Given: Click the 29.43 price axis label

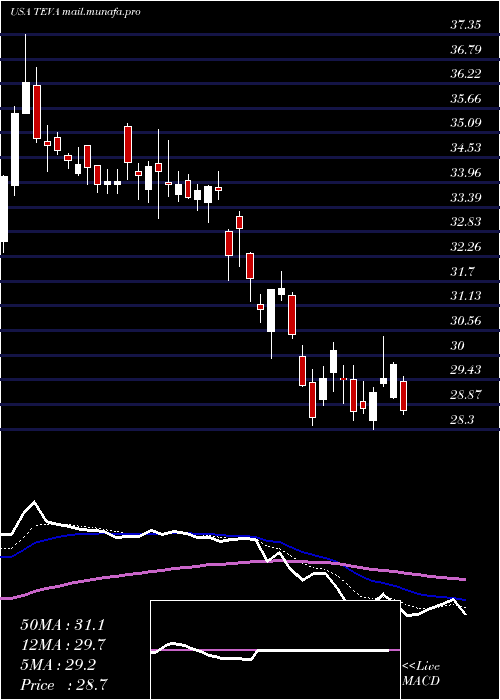Looking at the screenshot, I should (466, 370).
